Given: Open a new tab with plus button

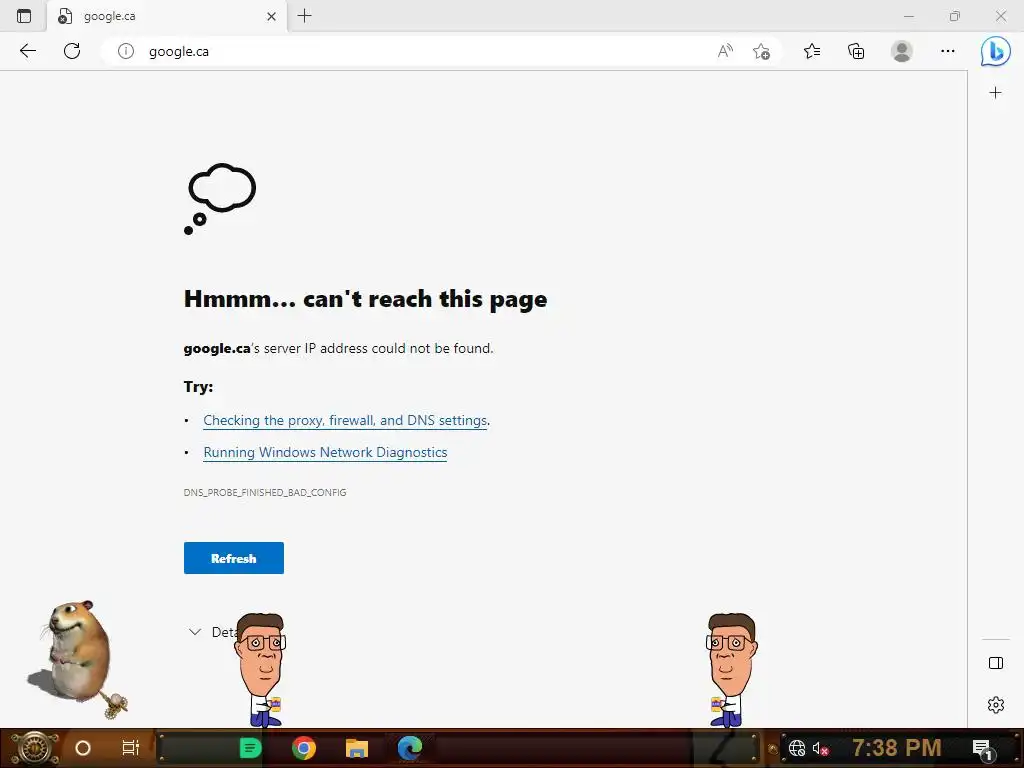Looking at the screenshot, I should point(304,16).
